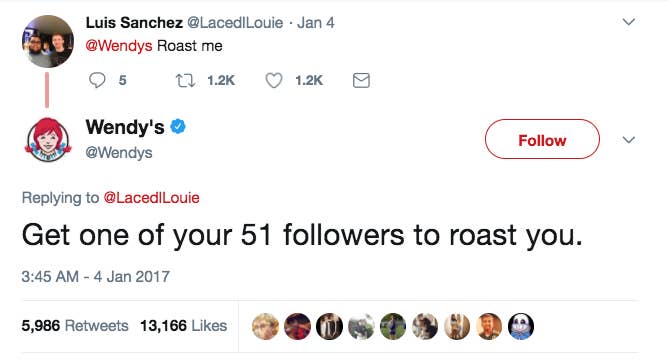Screen dimensions: 668x361
Task: Open Luis Sanchez's profile photo
Action: pyautogui.click(x=48, y=41)
